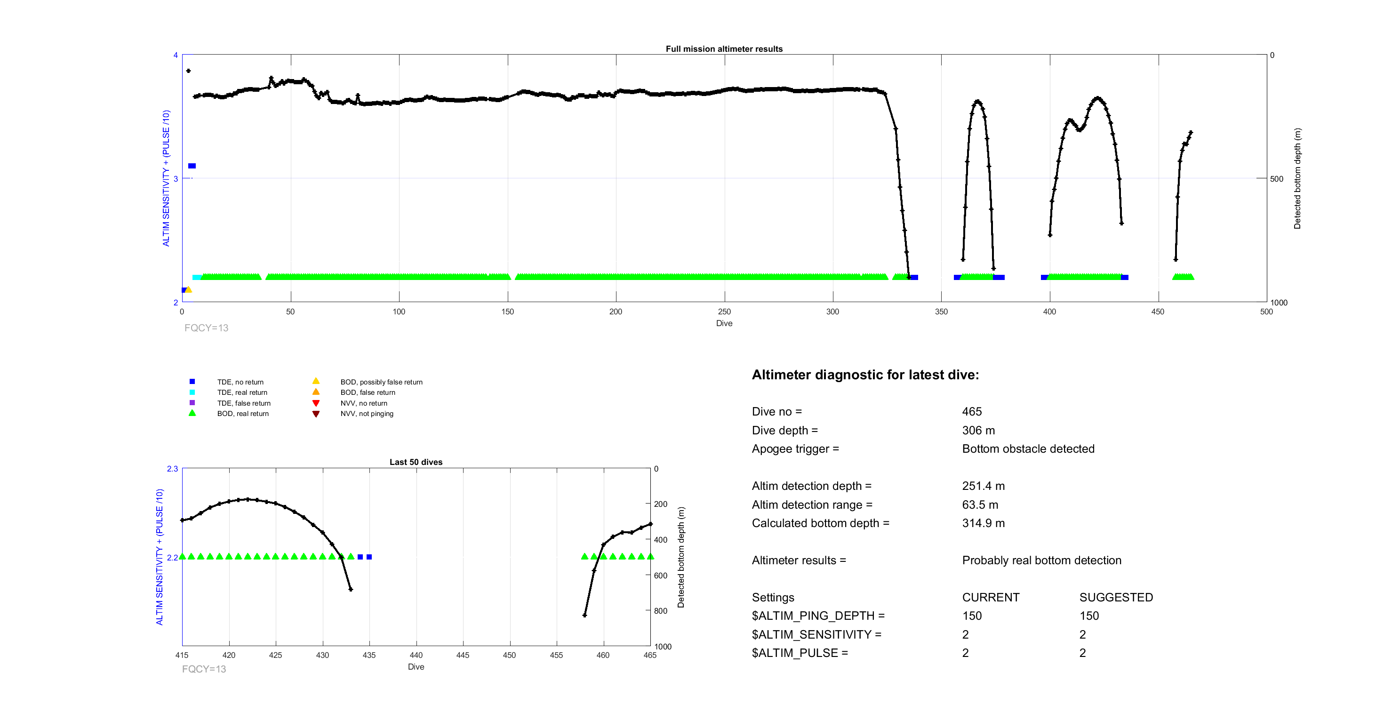Viewport: 1400px width, 726px height.
Task: Click the 'Full mission altimeter results' chart title
Action: coord(724,48)
